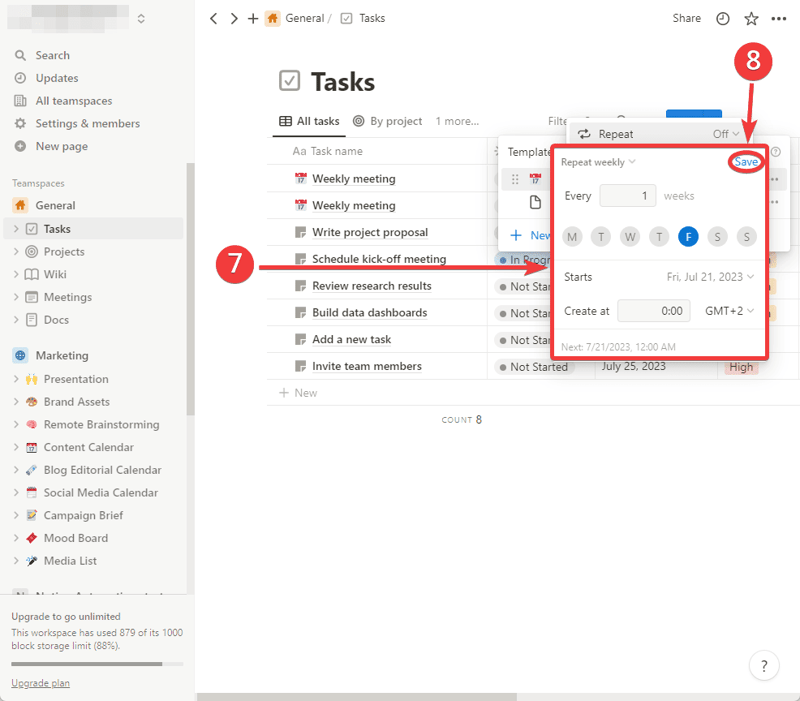
Task: Toggle Monday in the repeat days
Action: tap(572, 237)
